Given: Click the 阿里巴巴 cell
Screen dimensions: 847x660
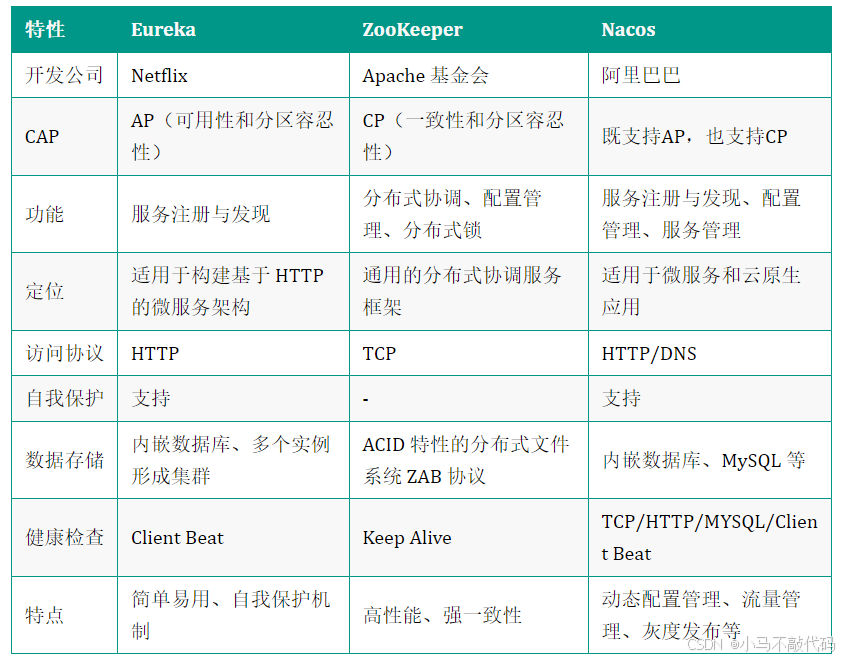Looking at the screenshot, I should click(x=710, y=76).
